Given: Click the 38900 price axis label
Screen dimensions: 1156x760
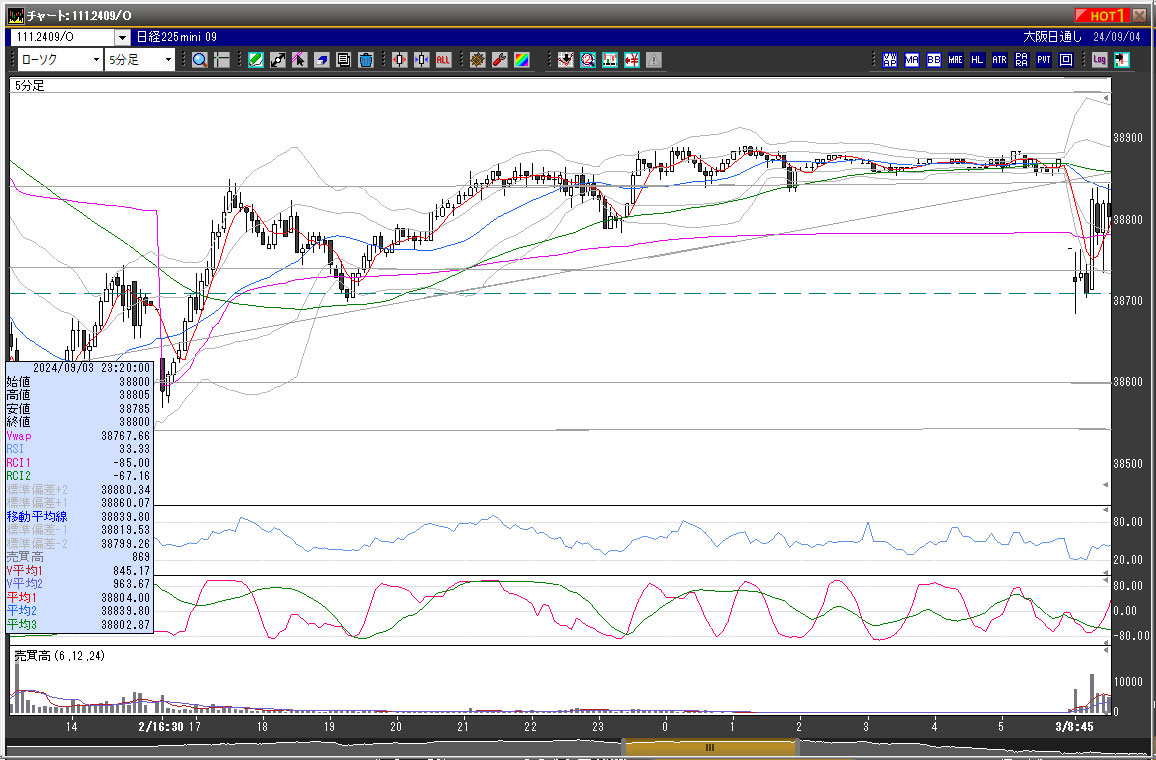Looking at the screenshot, I should coord(1127,138).
